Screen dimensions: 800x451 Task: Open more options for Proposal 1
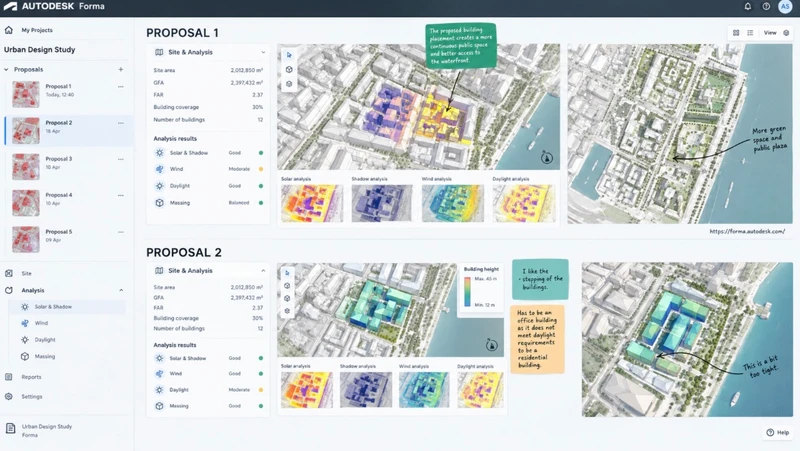tap(121, 87)
